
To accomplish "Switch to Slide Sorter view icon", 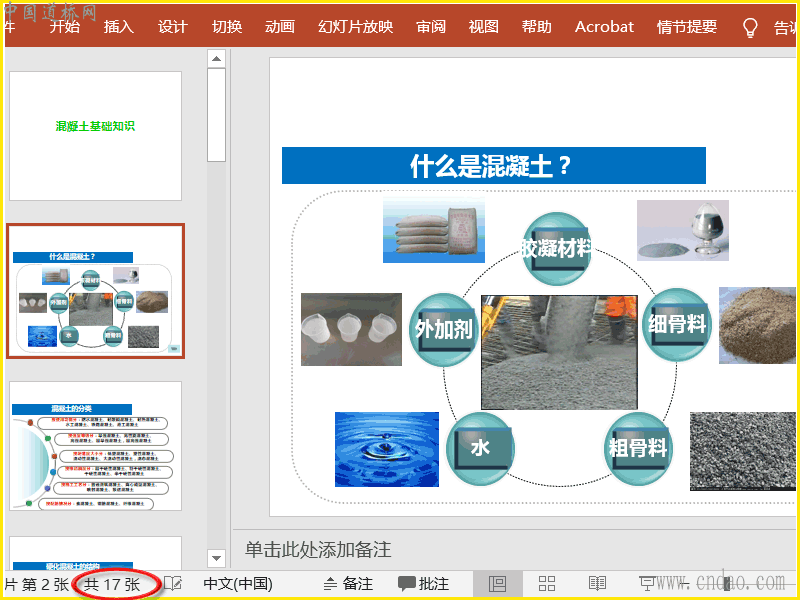I will click(x=547, y=584).
